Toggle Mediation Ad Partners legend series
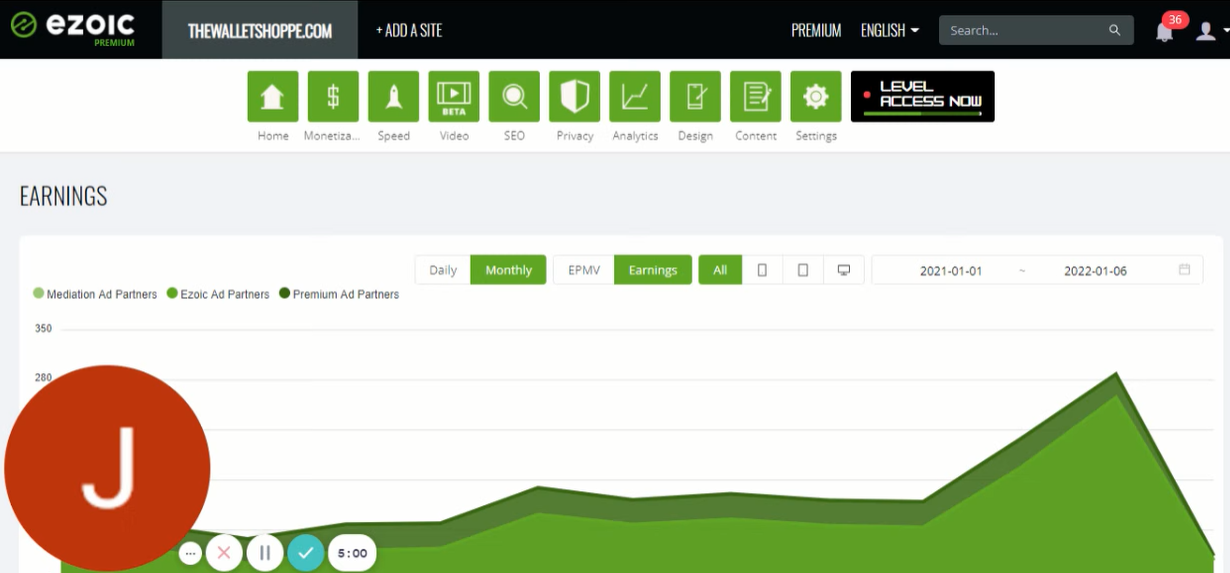 (95, 294)
